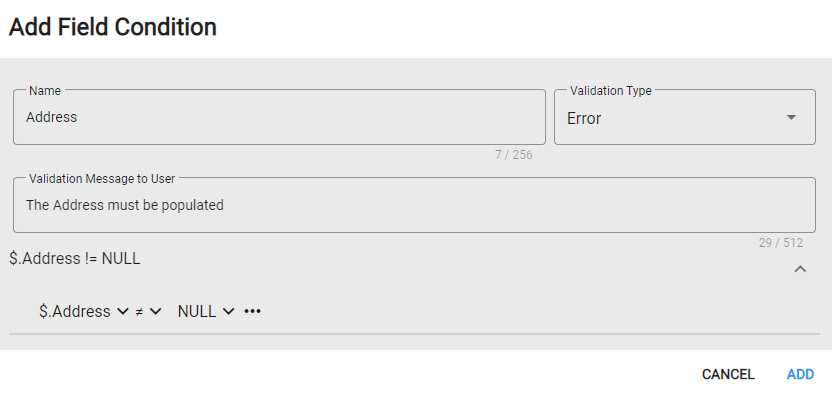Click the ADD button
Image resolution: width=832 pixels, height=394 pixels.
pos(800,374)
